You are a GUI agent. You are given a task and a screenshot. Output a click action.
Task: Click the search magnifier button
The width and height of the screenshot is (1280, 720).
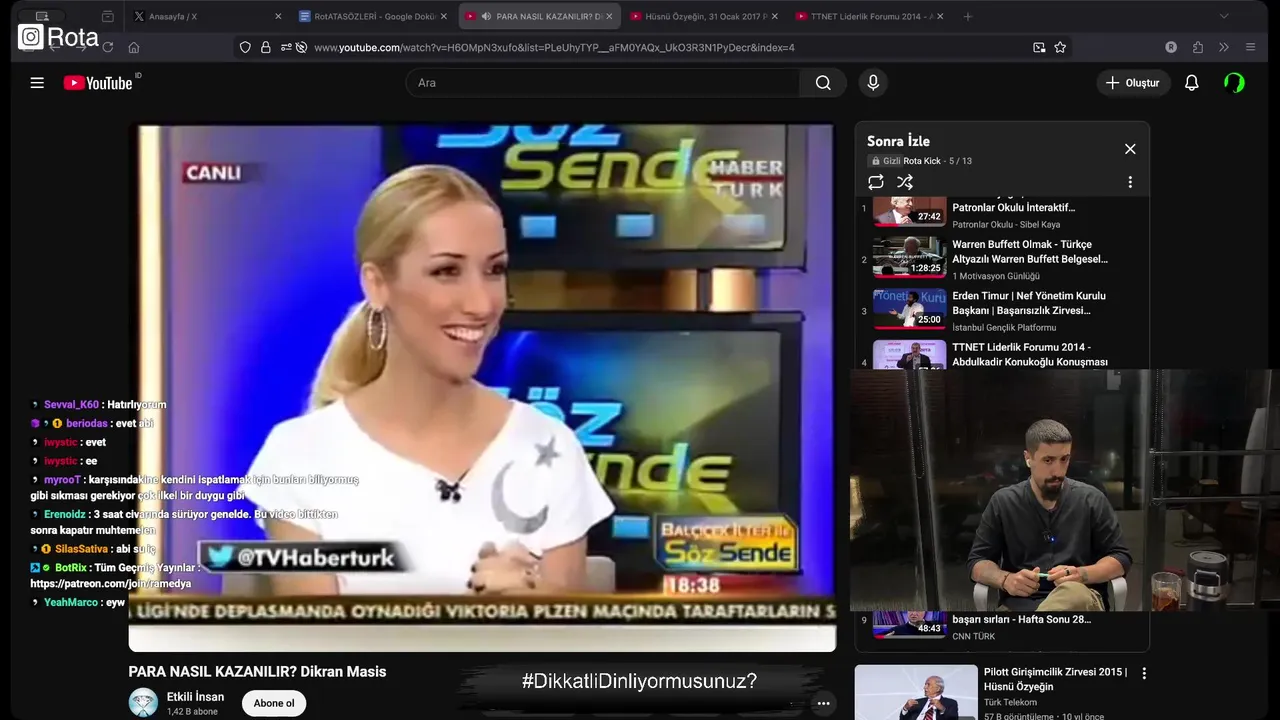pos(823,83)
